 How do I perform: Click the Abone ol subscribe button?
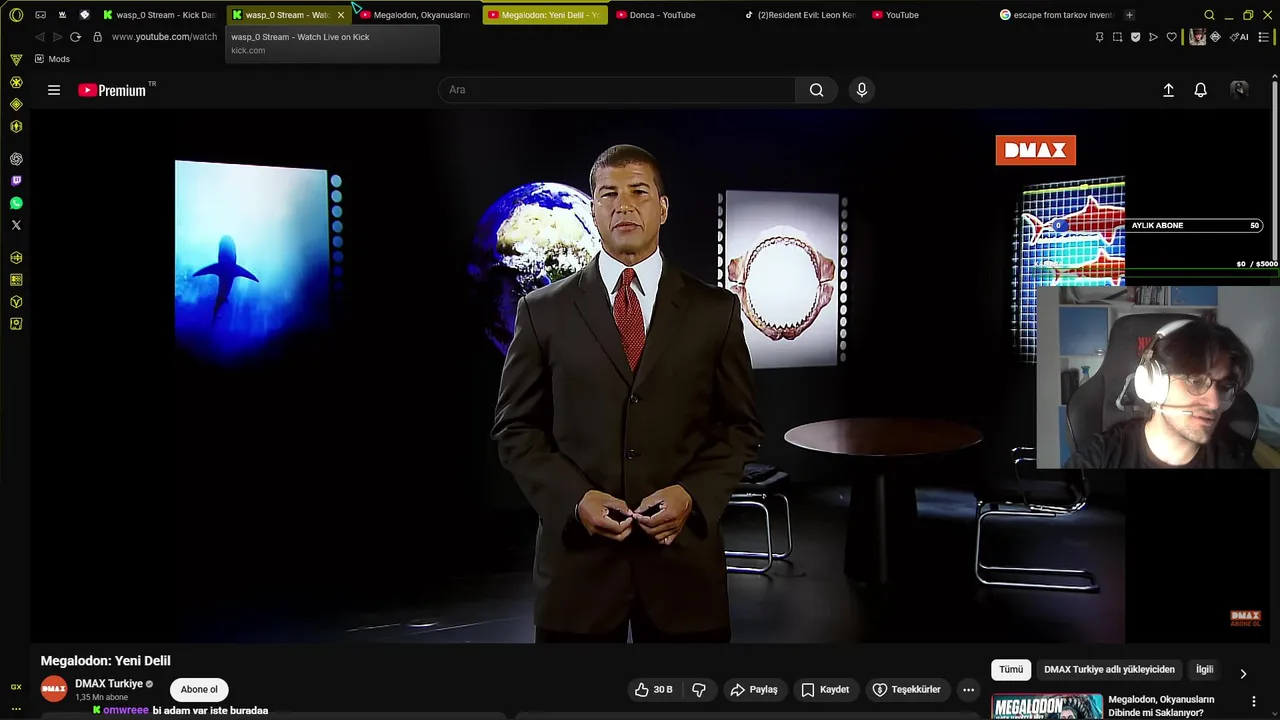tap(199, 689)
